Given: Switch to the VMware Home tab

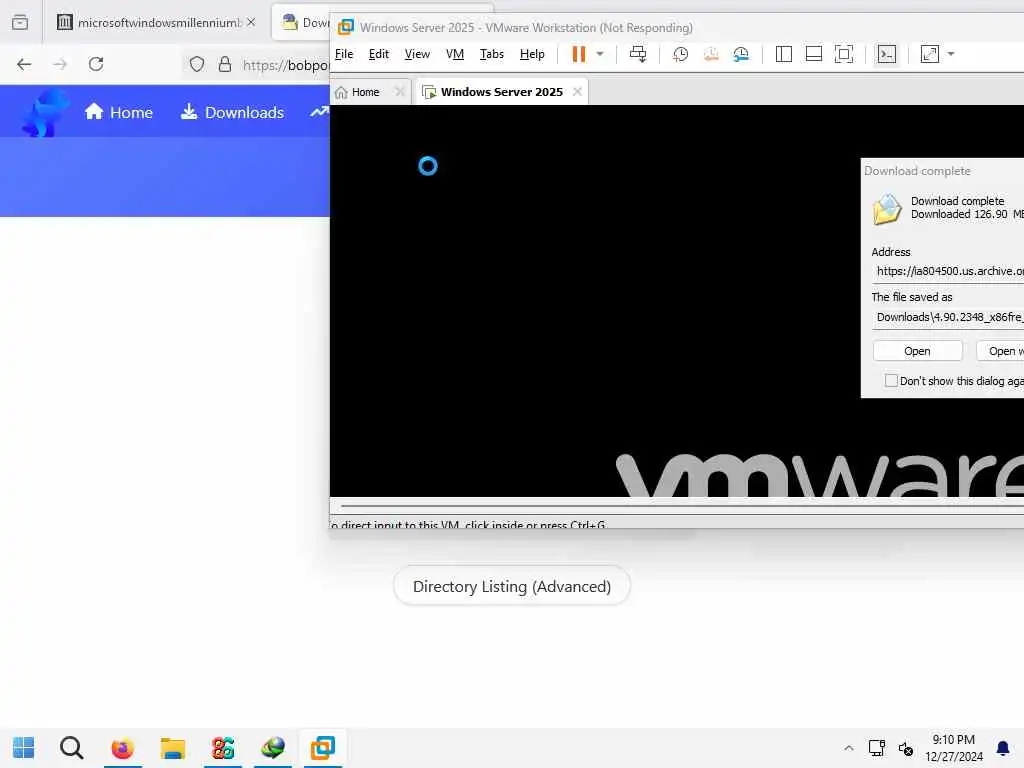Looking at the screenshot, I should (365, 92).
